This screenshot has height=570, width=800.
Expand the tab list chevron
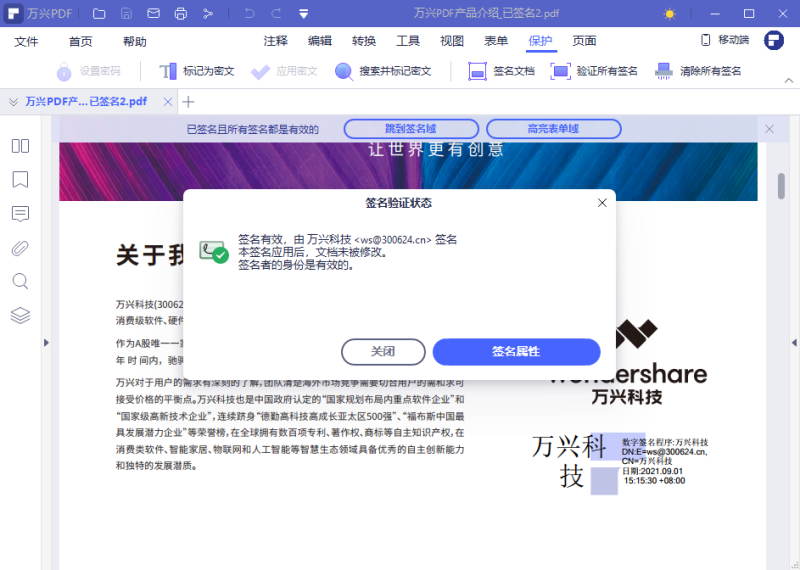tap(13, 102)
